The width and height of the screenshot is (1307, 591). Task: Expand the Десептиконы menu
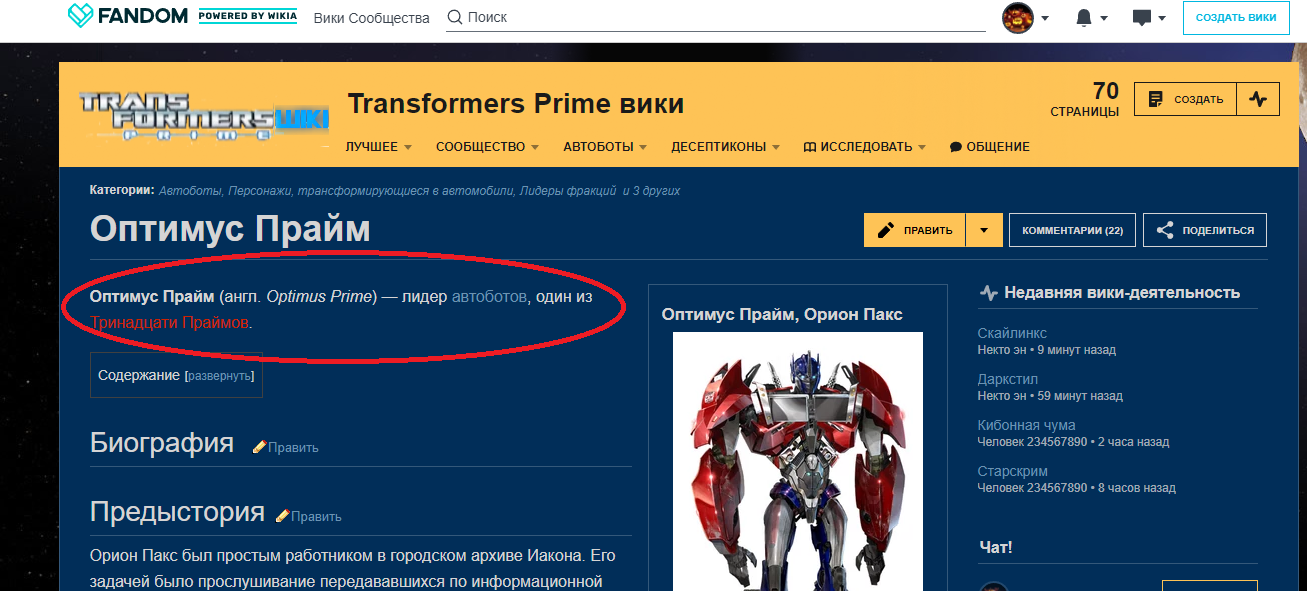tap(725, 147)
